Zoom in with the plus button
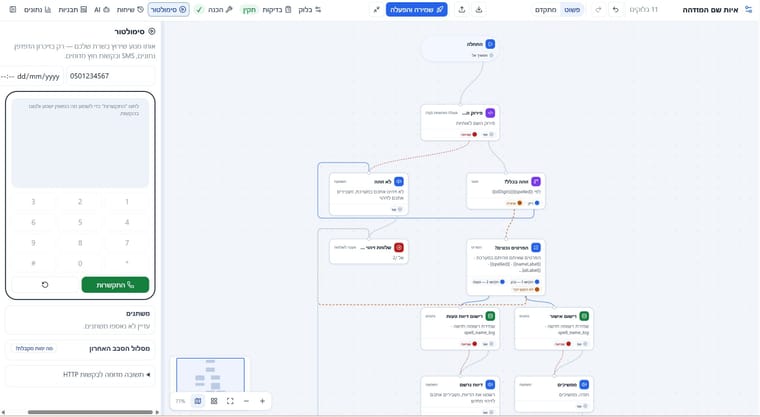The height and width of the screenshot is (417, 760). point(262,401)
